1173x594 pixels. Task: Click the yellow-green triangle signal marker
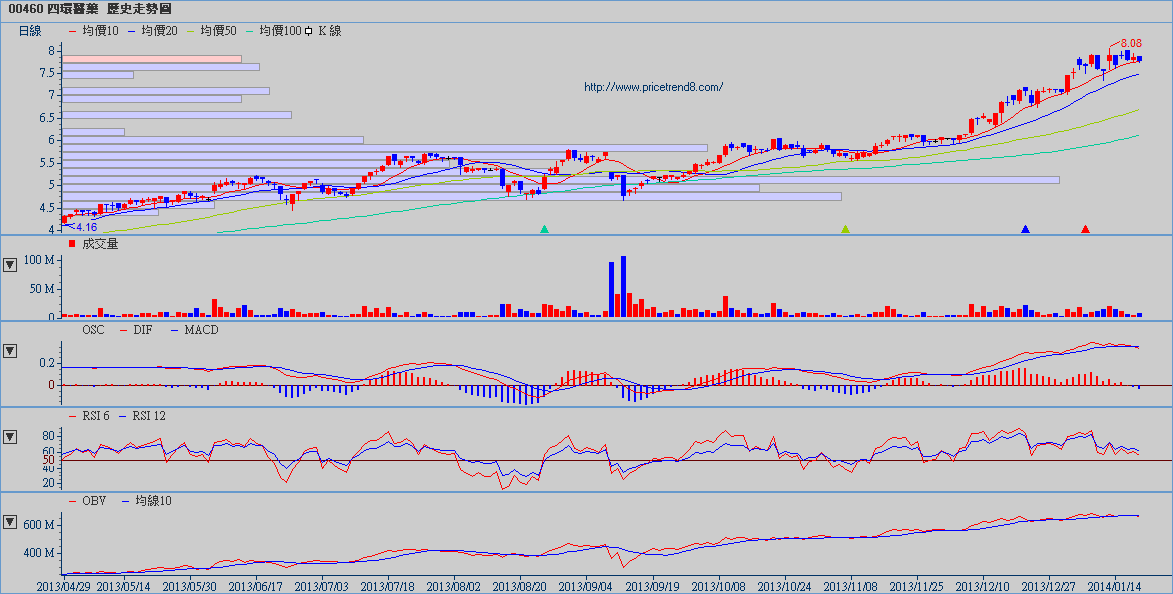(845, 229)
